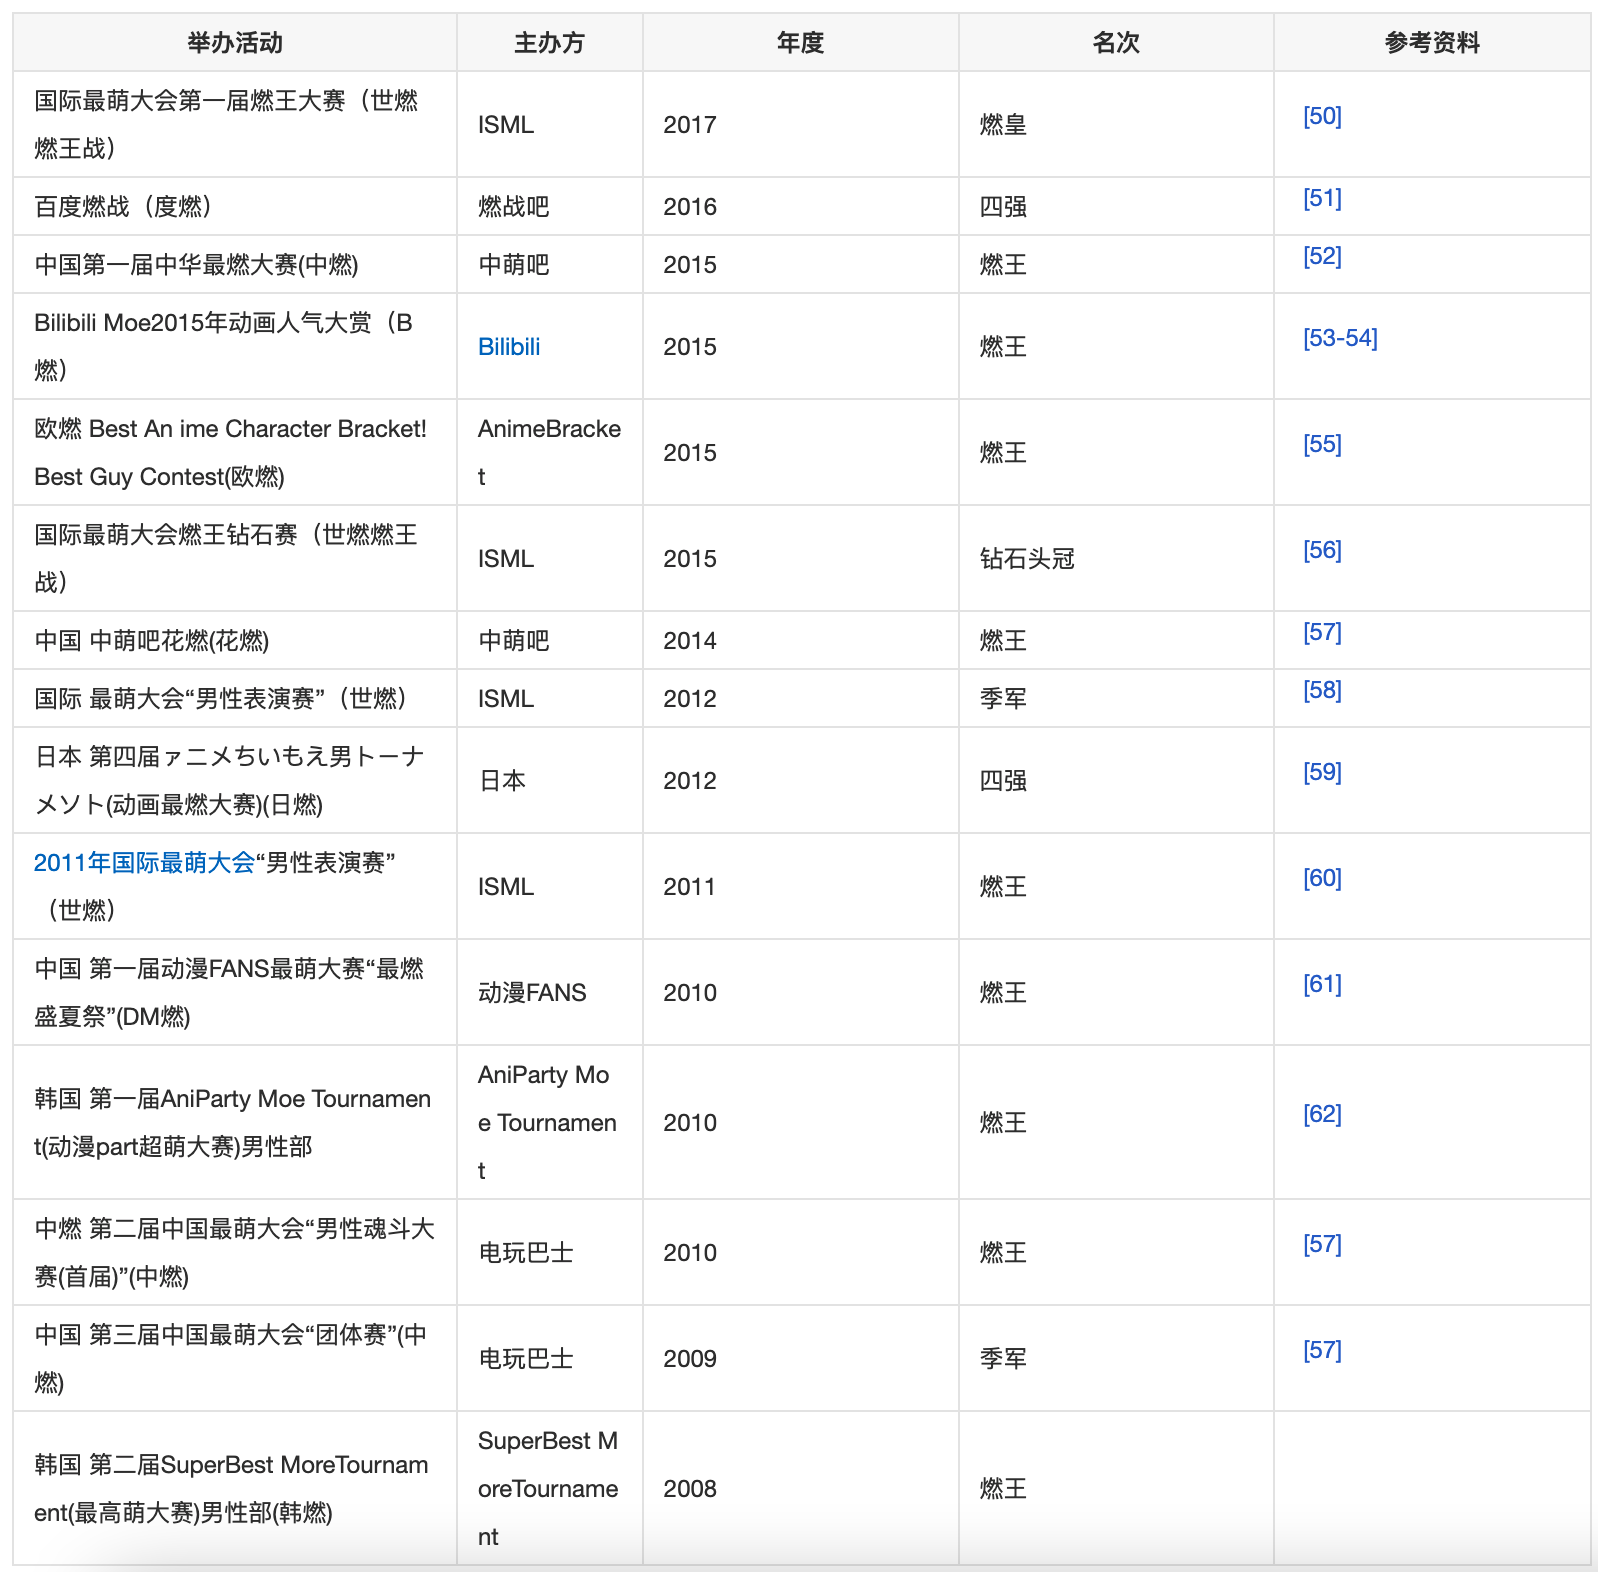This screenshot has width=1598, height=1572.
Task: Open reference [57] in 中萌吧花燃 row
Action: pyautogui.click(x=1321, y=632)
